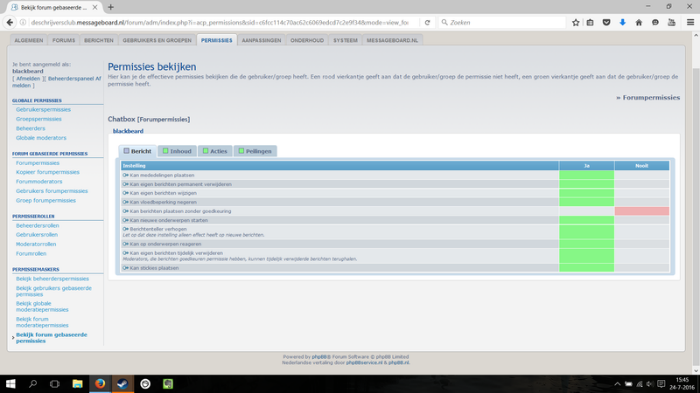Screen dimensions: 700x393
Task: Open File Explorer from taskbar
Action: (78, 384)
